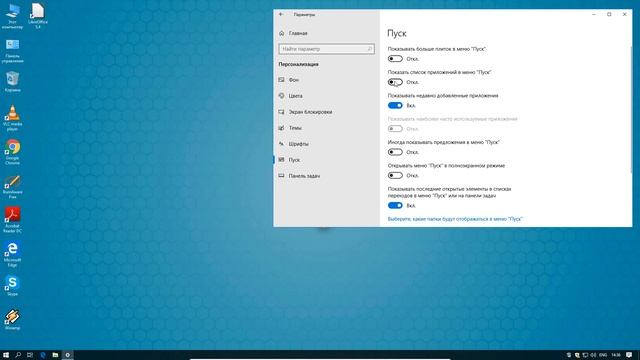Click the taskbar clock
The width and height of the screenshot is (640, 360).
point(616,355)
